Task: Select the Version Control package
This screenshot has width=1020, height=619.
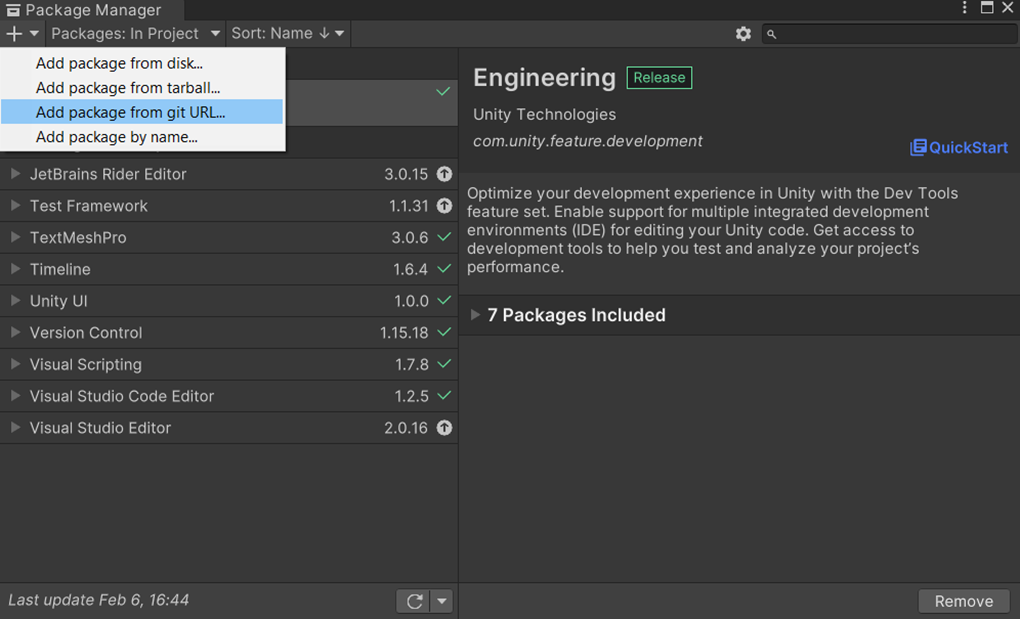Action: (x=229, y=332)
